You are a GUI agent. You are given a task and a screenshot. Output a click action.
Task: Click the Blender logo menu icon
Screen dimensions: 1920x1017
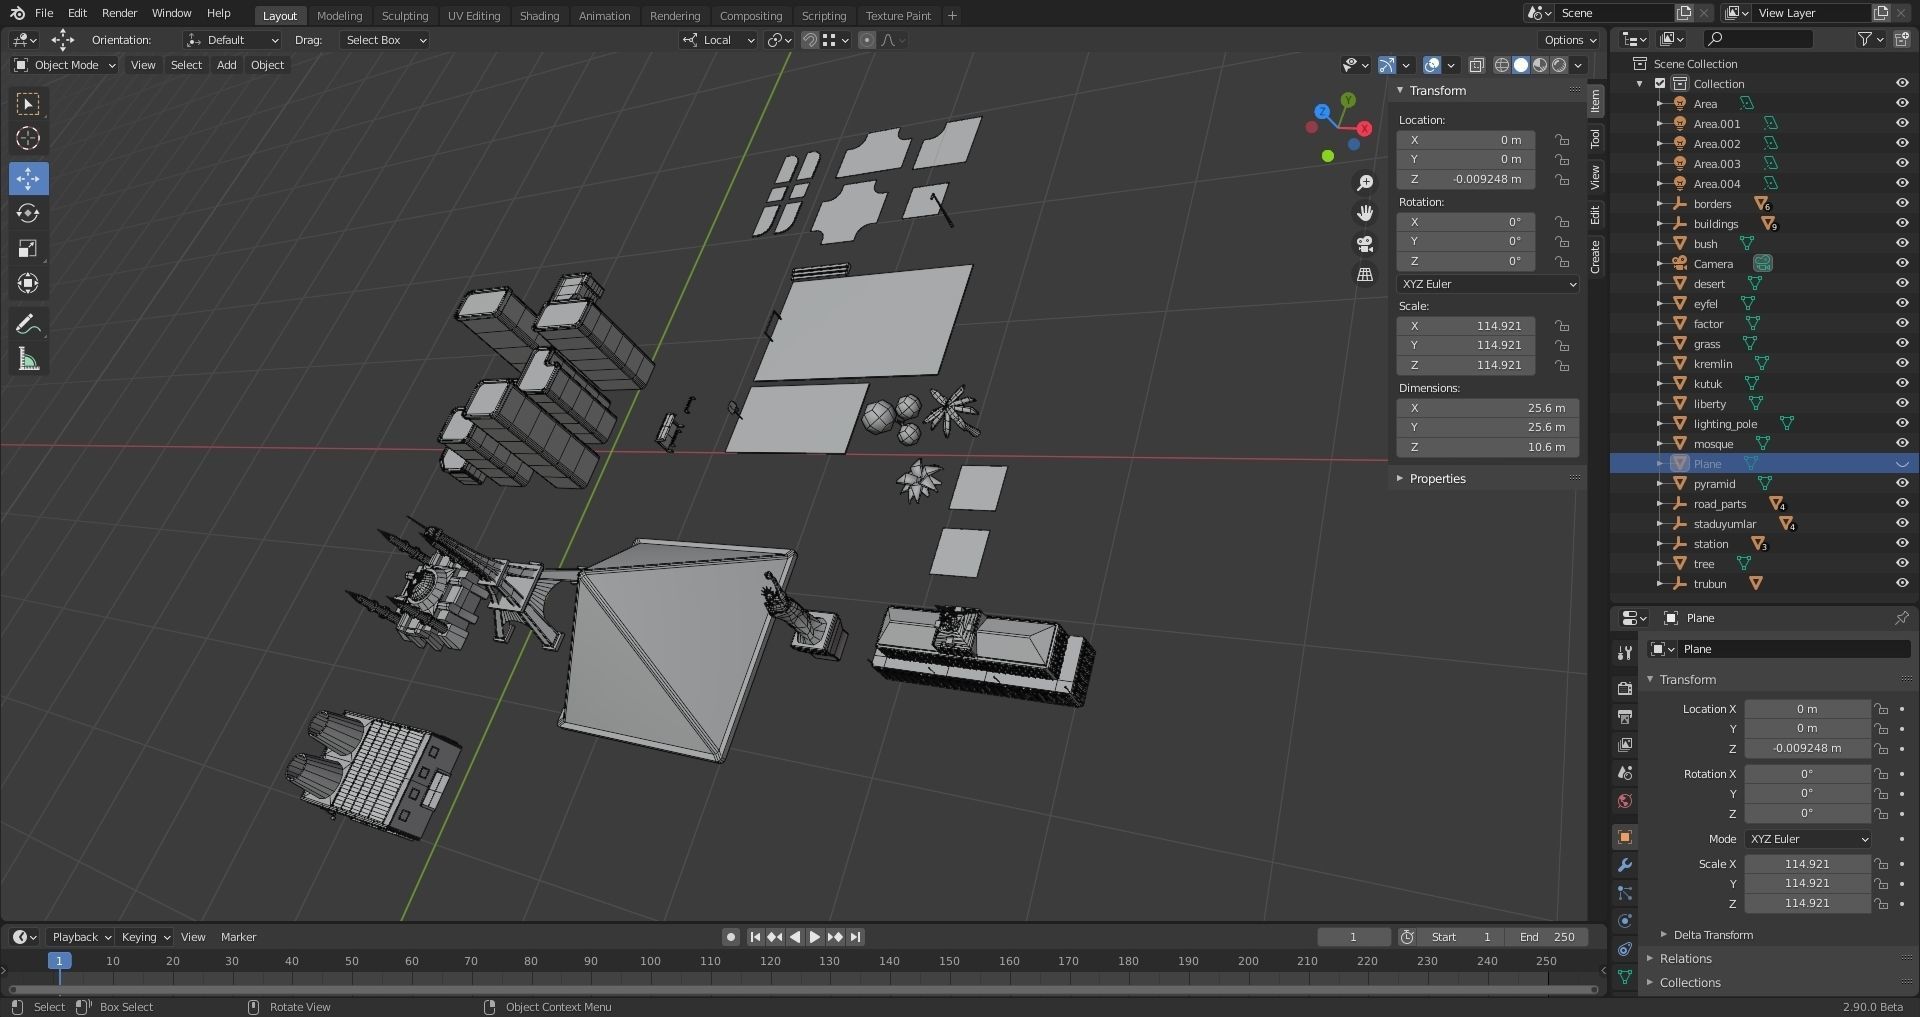tap(16, 13)
